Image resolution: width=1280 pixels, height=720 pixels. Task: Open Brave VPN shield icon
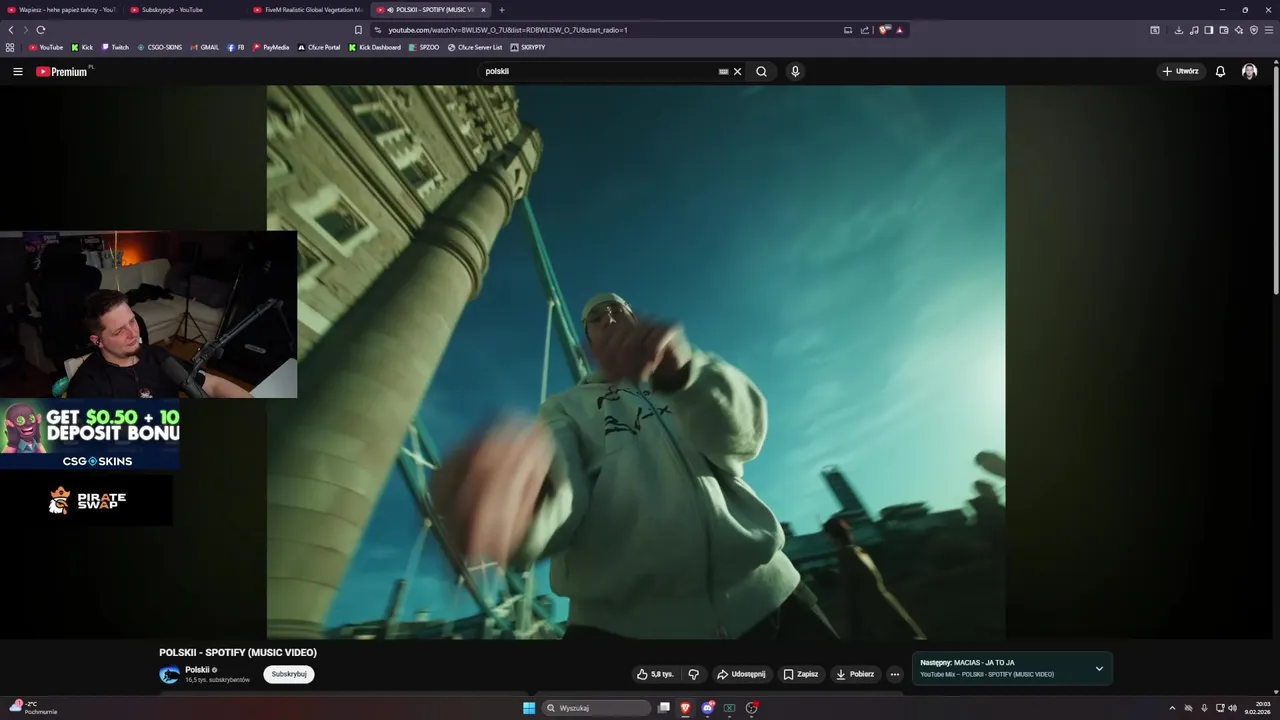1254,30
